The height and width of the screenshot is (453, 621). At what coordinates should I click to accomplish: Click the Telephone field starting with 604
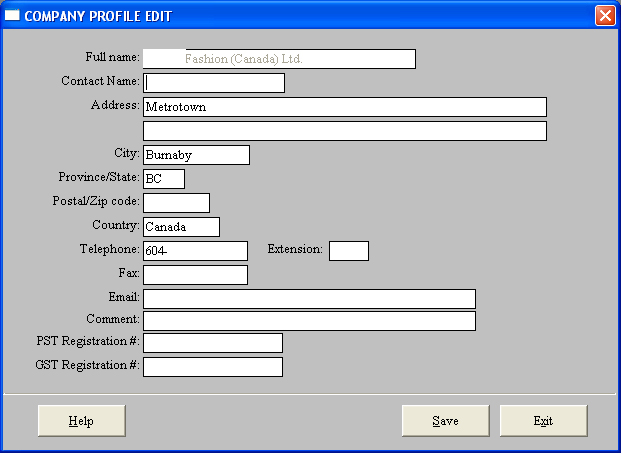[x=195, y=251]
